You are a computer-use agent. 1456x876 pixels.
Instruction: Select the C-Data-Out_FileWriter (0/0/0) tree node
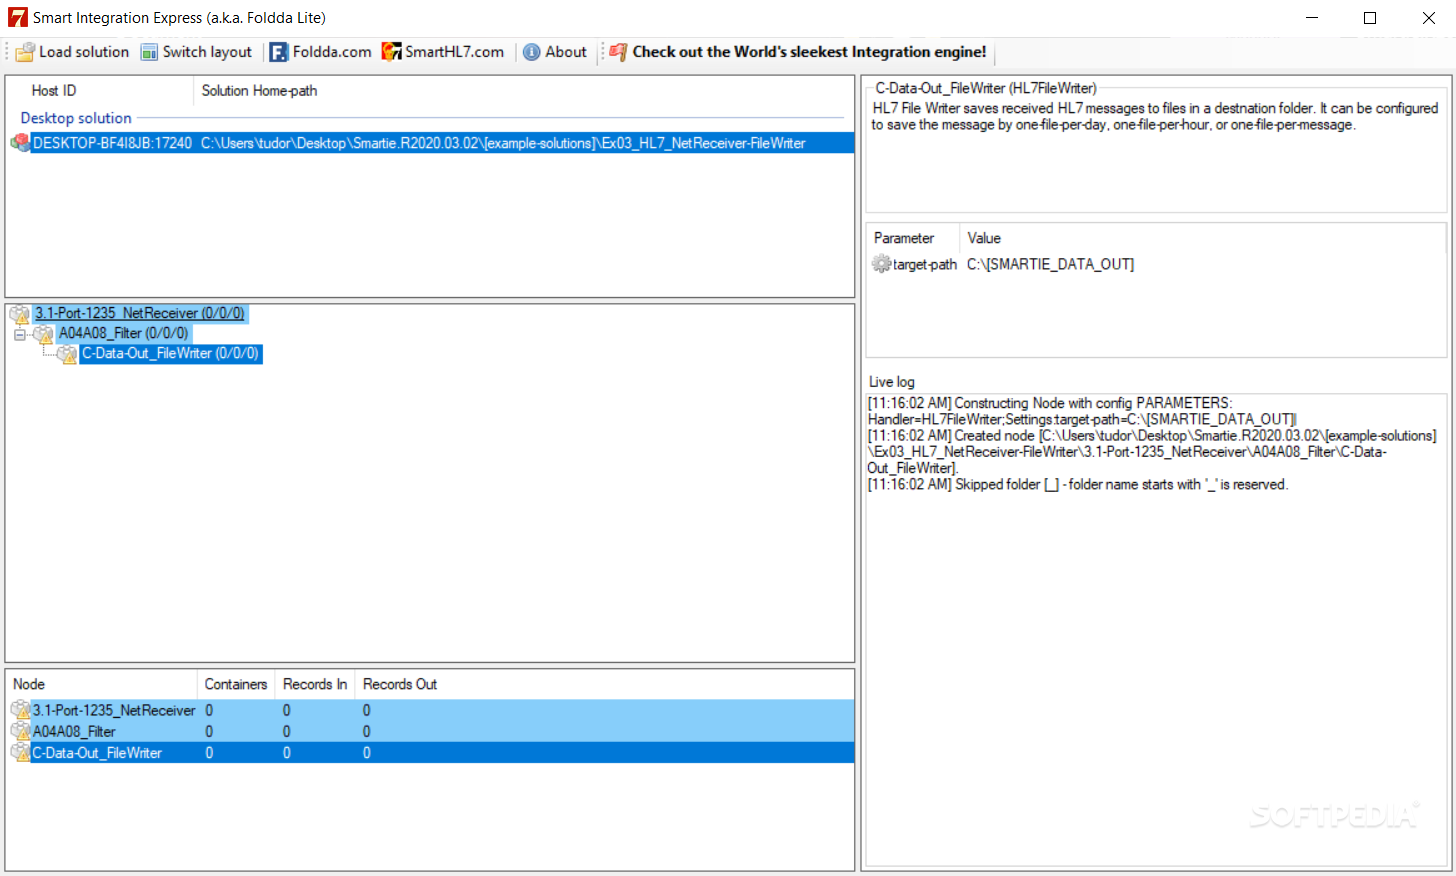tap(171, 354)
